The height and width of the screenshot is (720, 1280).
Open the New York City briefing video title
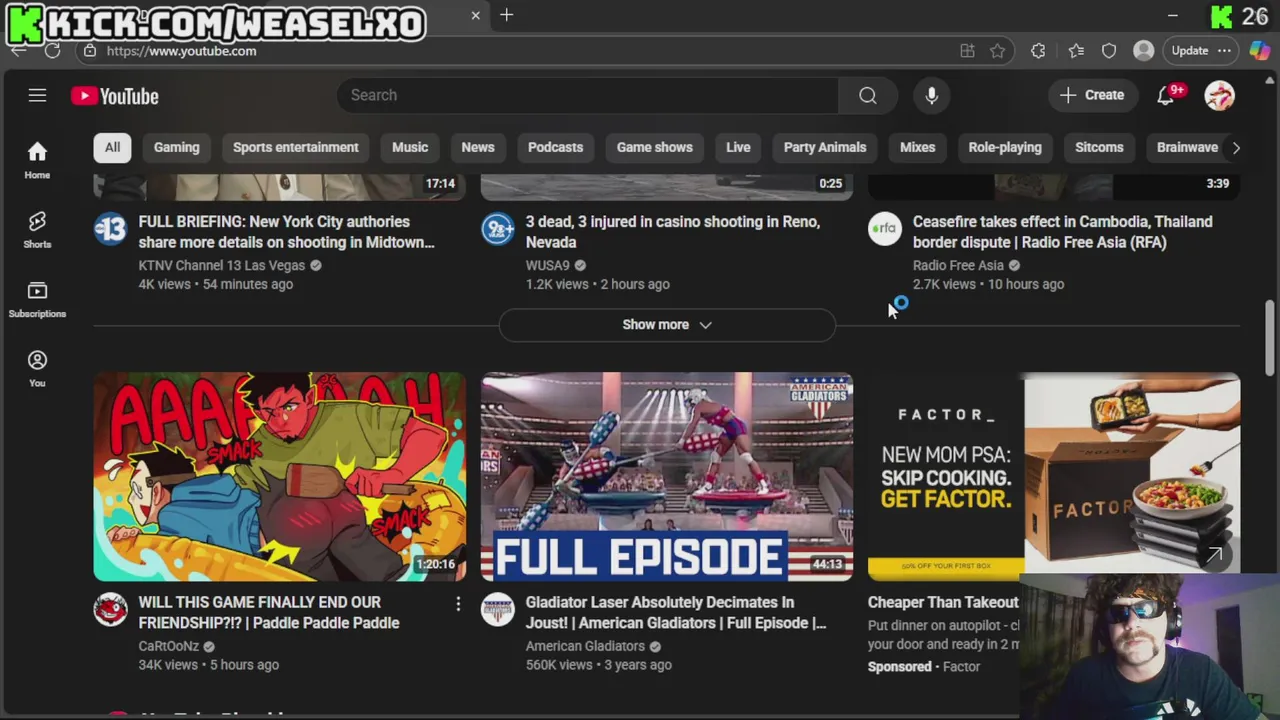coord(287,232)
